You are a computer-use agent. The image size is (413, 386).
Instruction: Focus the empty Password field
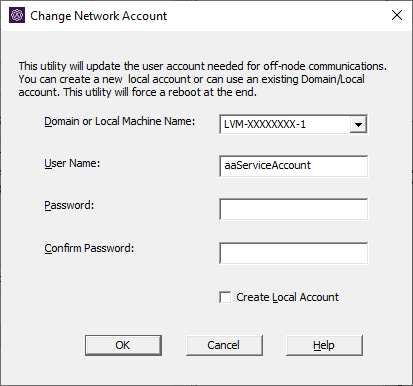click(x=294, y=209)
